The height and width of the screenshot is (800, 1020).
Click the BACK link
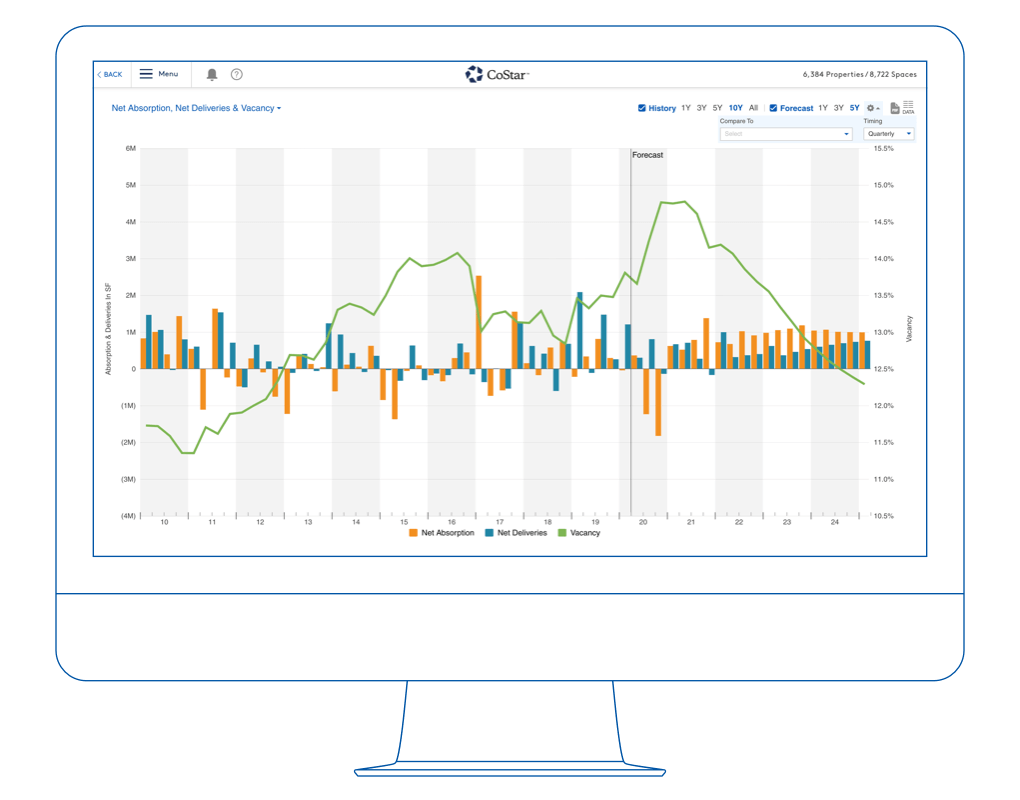coord(110,75)
